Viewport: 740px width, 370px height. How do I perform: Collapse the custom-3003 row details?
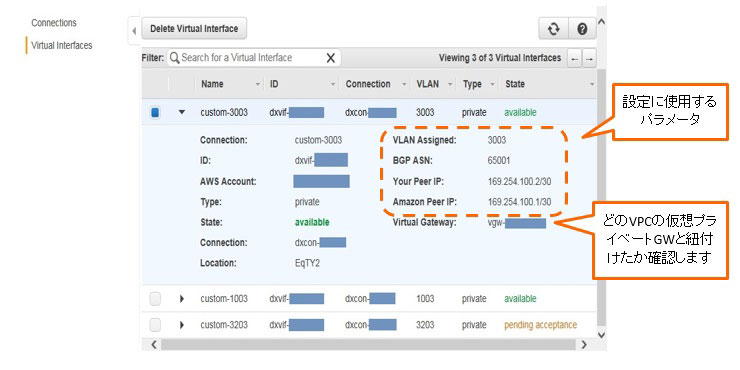tap(182, 113)
